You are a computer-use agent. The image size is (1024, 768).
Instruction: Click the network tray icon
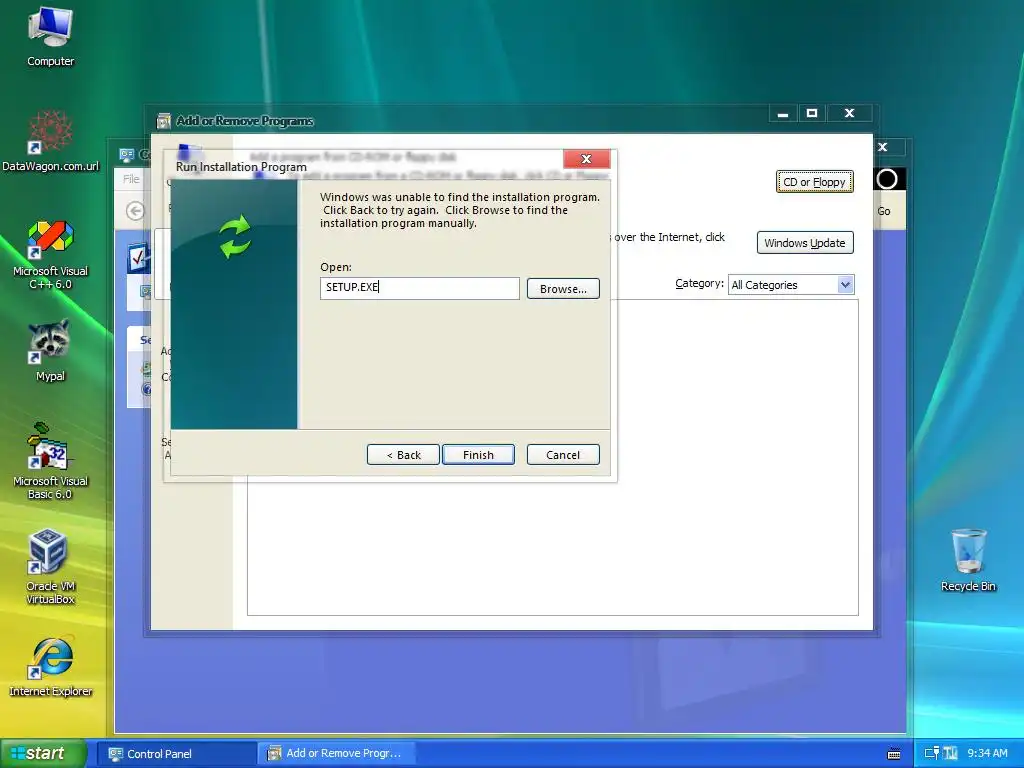(x=931, y=754)
